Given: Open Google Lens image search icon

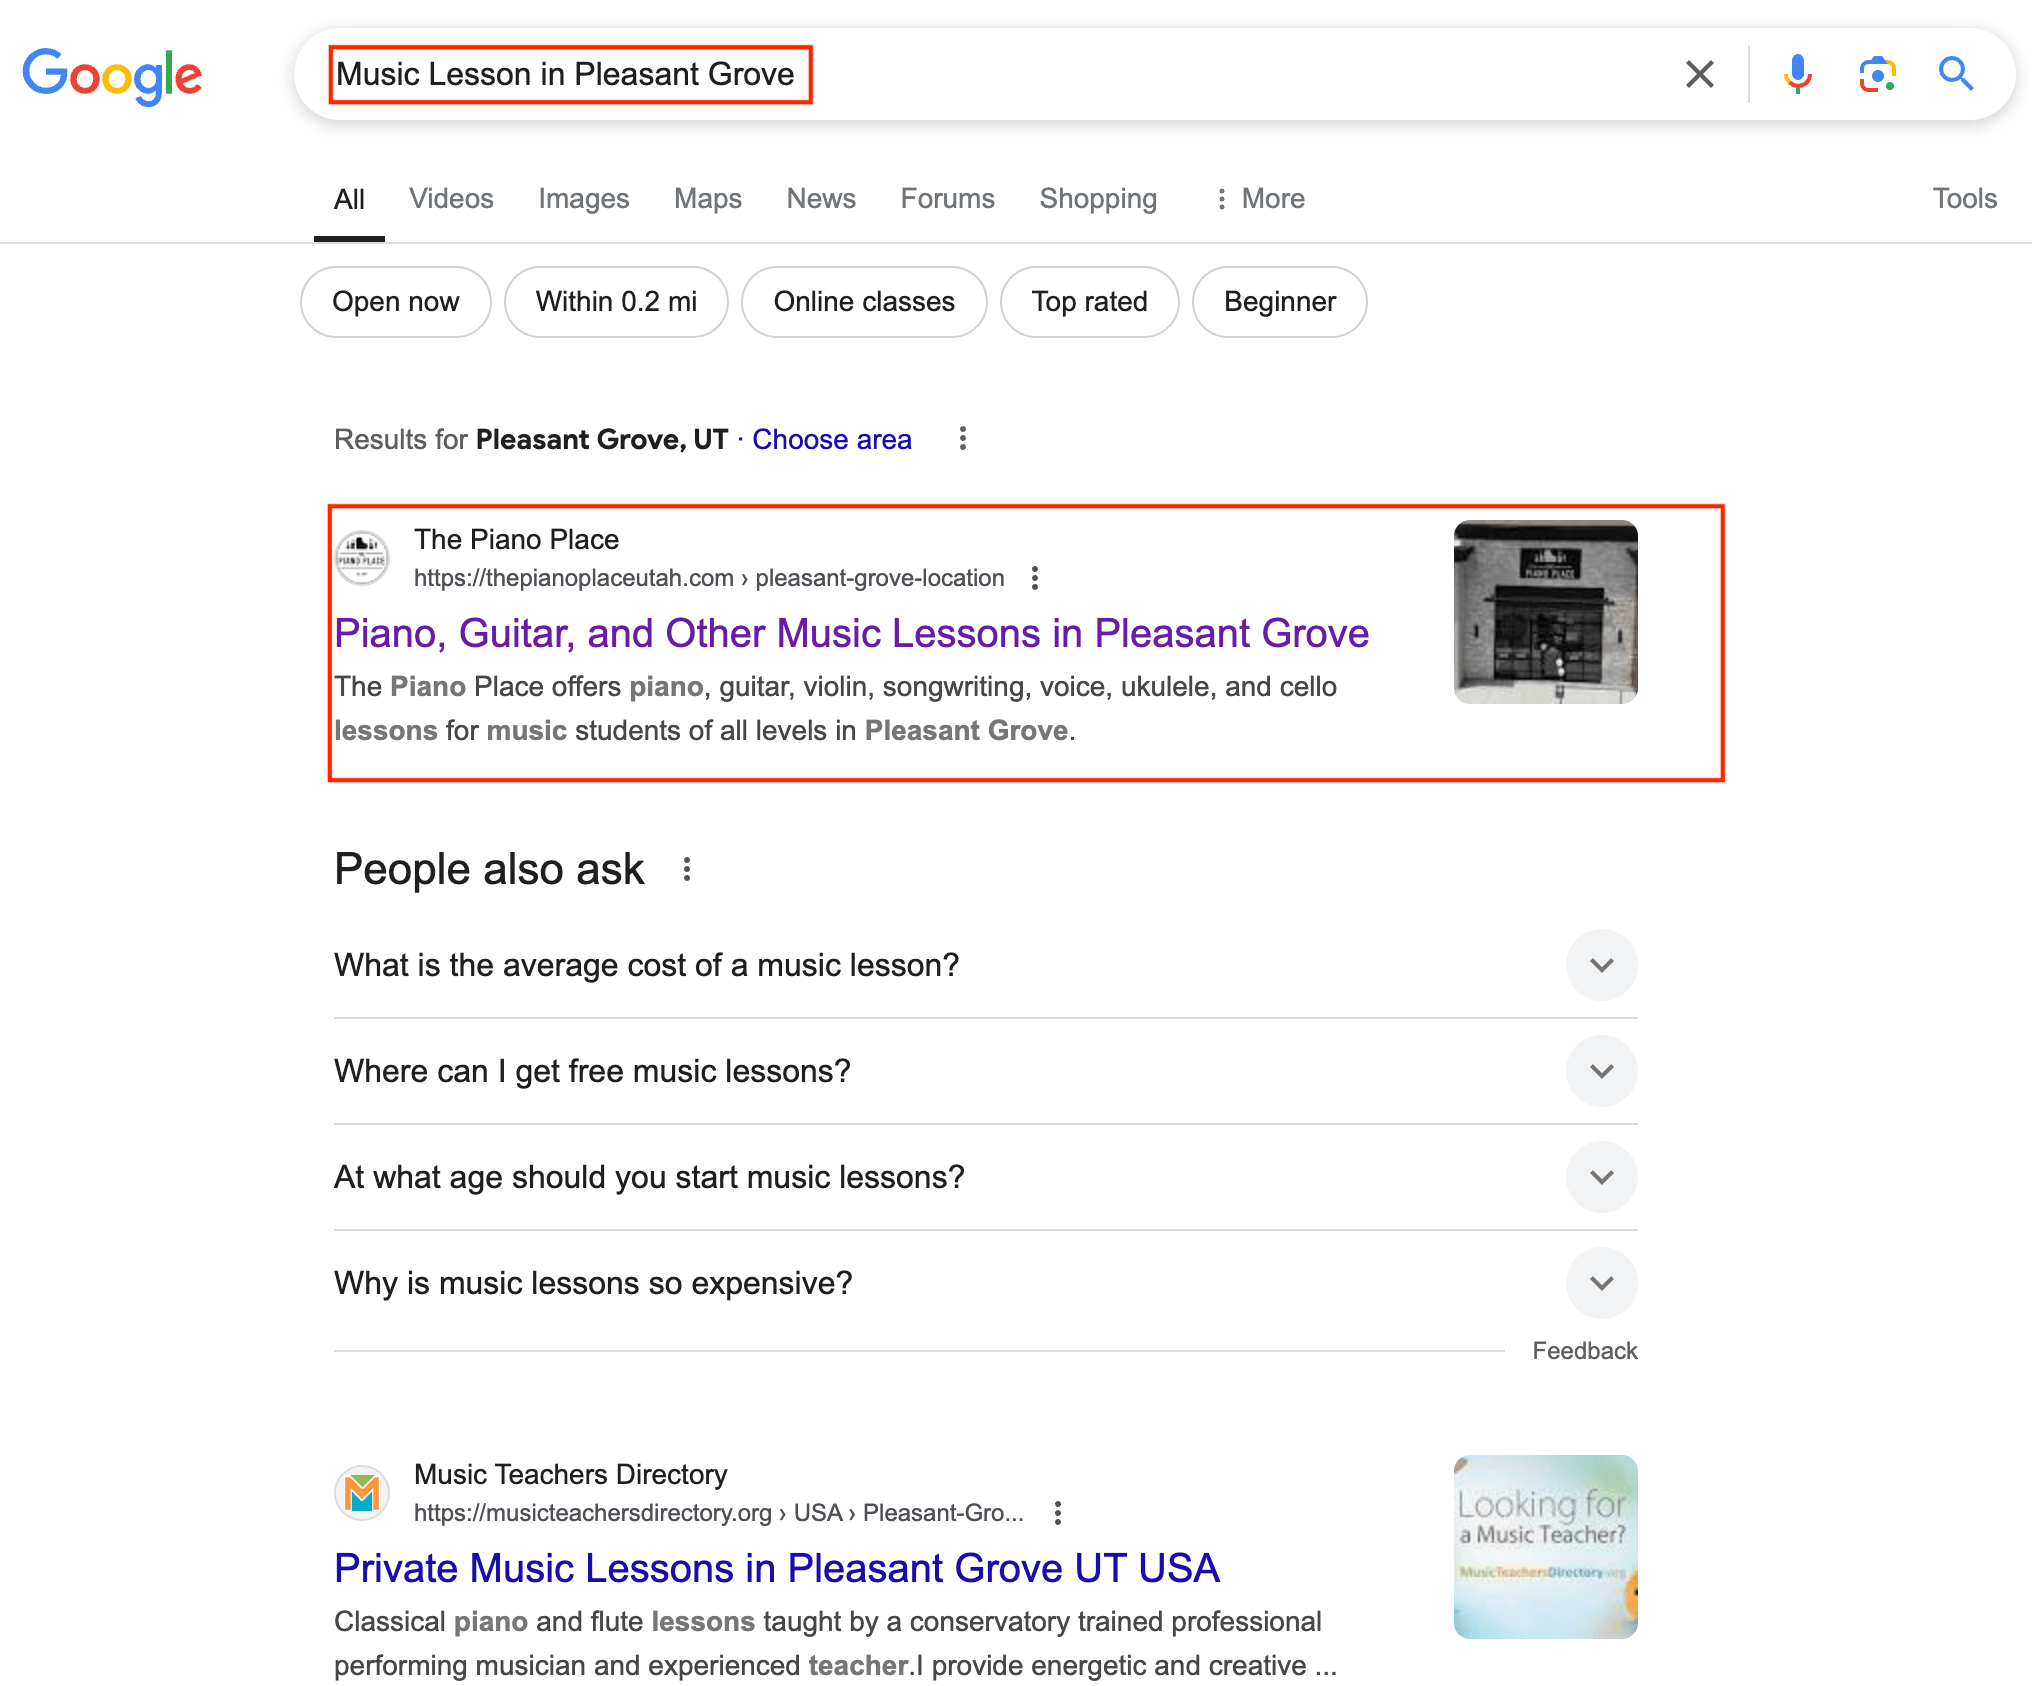Looking at the screenshot, I should pyautogui.click(x=1877, y=74).
